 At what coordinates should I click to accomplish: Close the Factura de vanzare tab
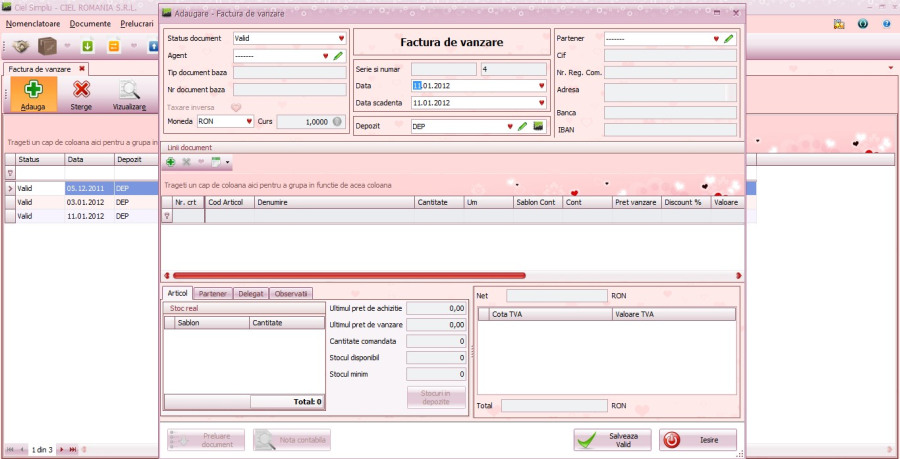[82, 68]
